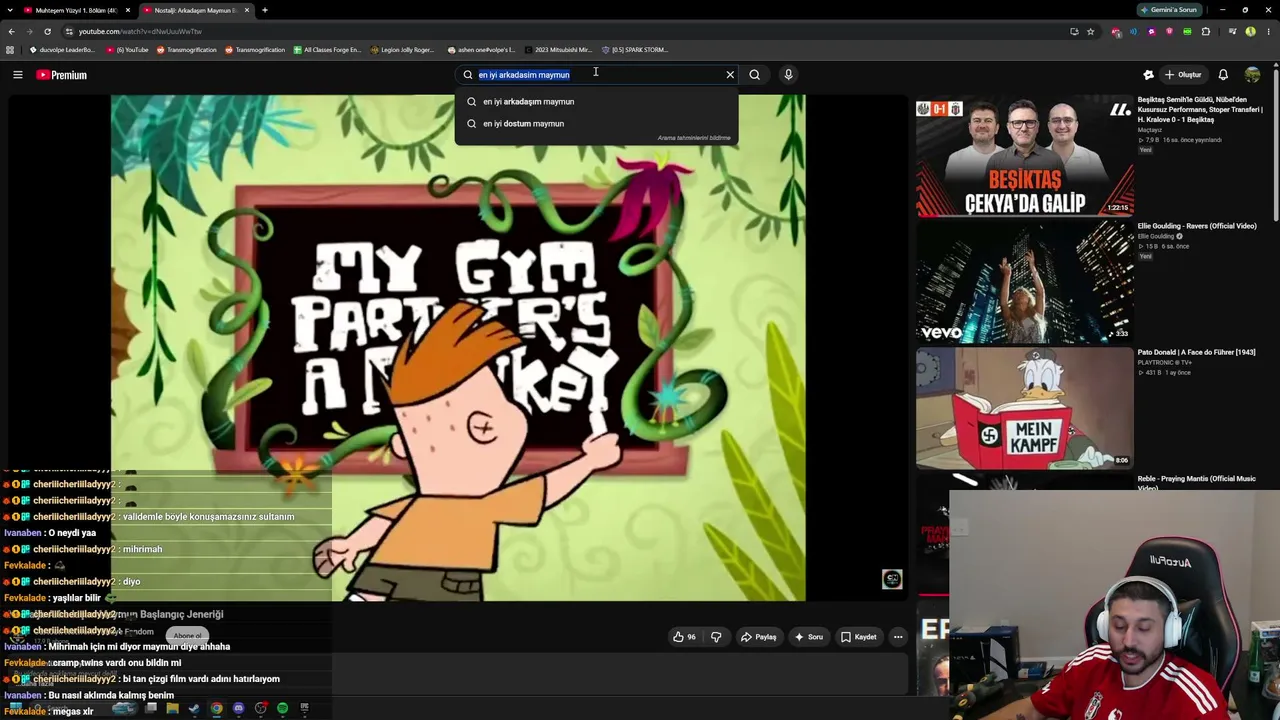Open Chrome profile avatar
Image resolution: width=1280 pixels, height=720 pixels.
[1250, 31]
